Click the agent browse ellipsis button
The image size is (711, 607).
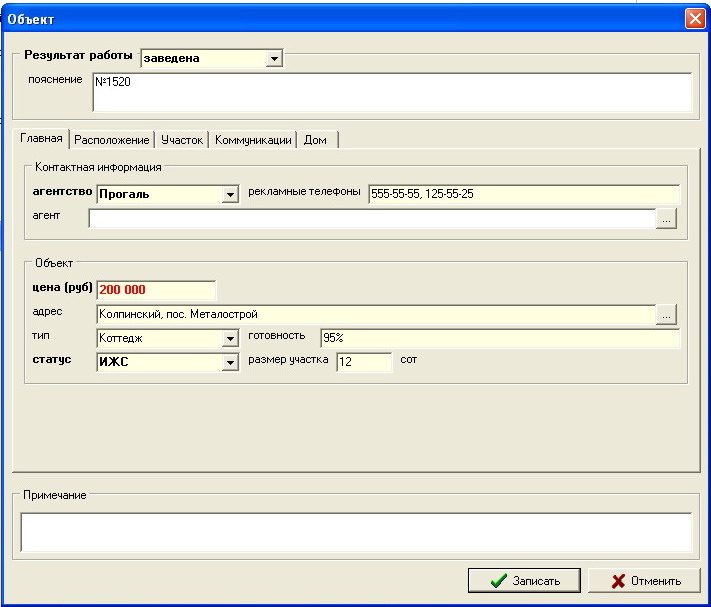coord(667,219)
